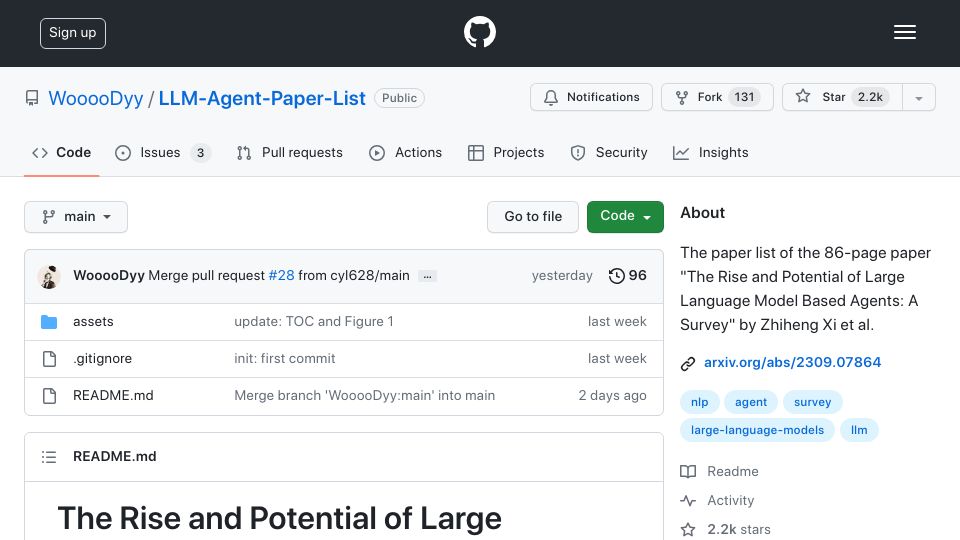Screen dimensions: 960x540
Task: Click the .gitignore file icon
Action: (49, 359)
